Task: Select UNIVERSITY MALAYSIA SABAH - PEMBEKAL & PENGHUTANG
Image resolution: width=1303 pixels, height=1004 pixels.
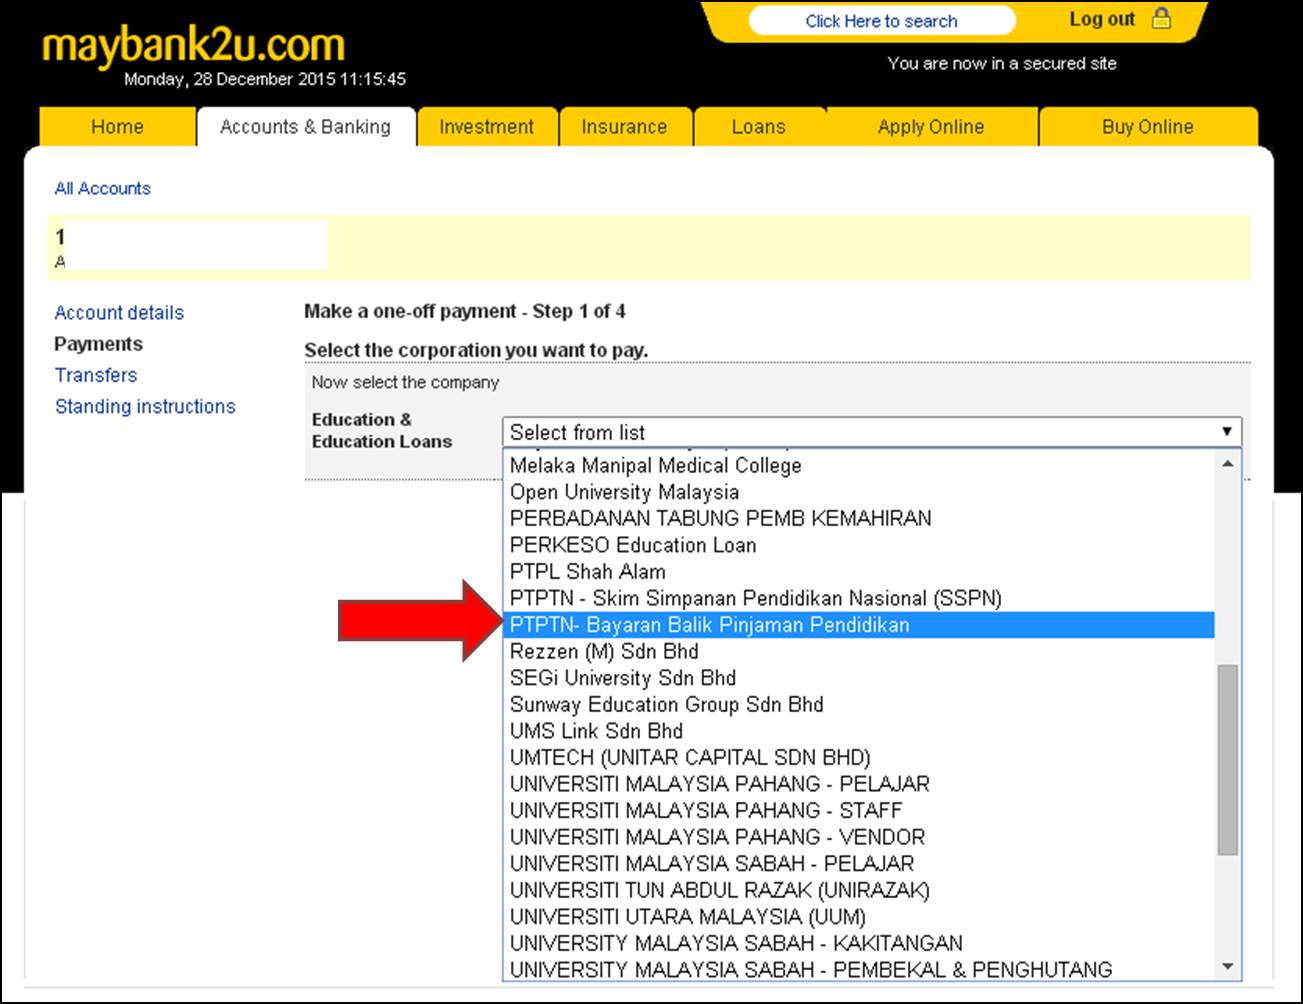Action: point(858,969)
